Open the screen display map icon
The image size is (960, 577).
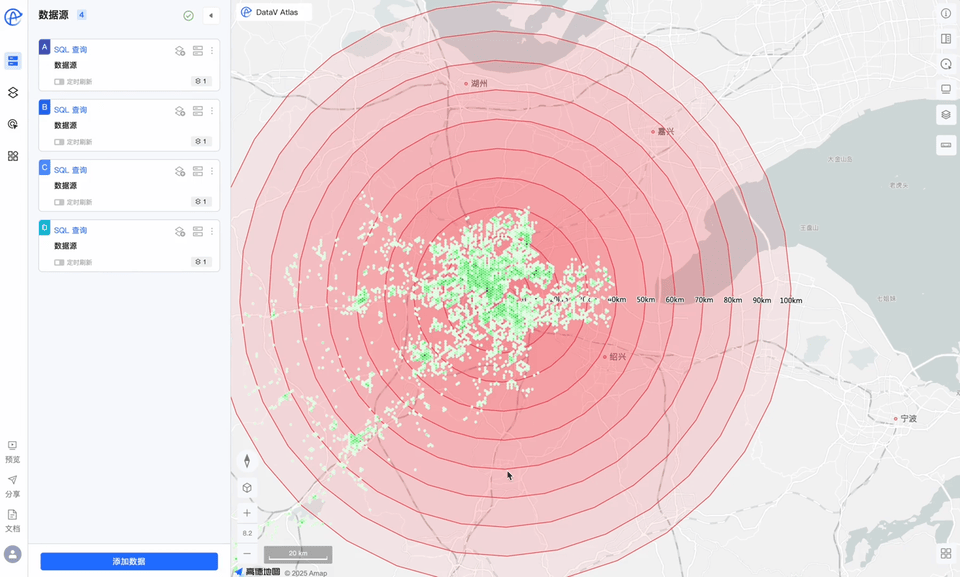946,89
